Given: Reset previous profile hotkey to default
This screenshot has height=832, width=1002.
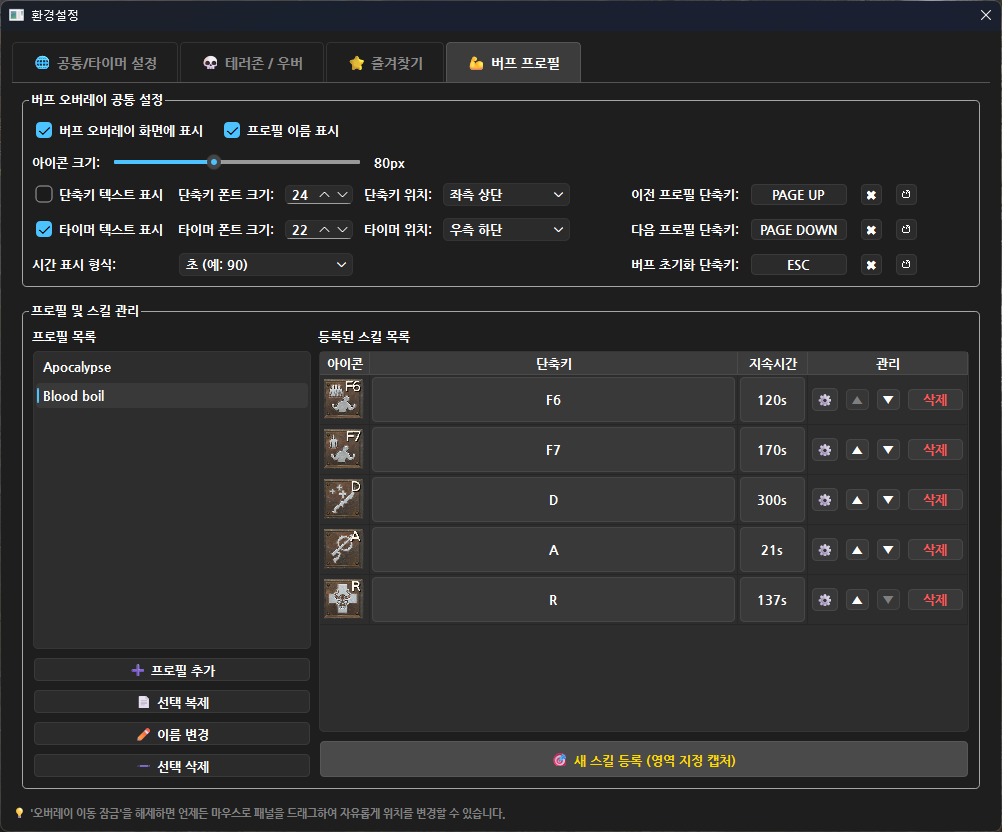Looking at the screenshot, I should (906, 195).
